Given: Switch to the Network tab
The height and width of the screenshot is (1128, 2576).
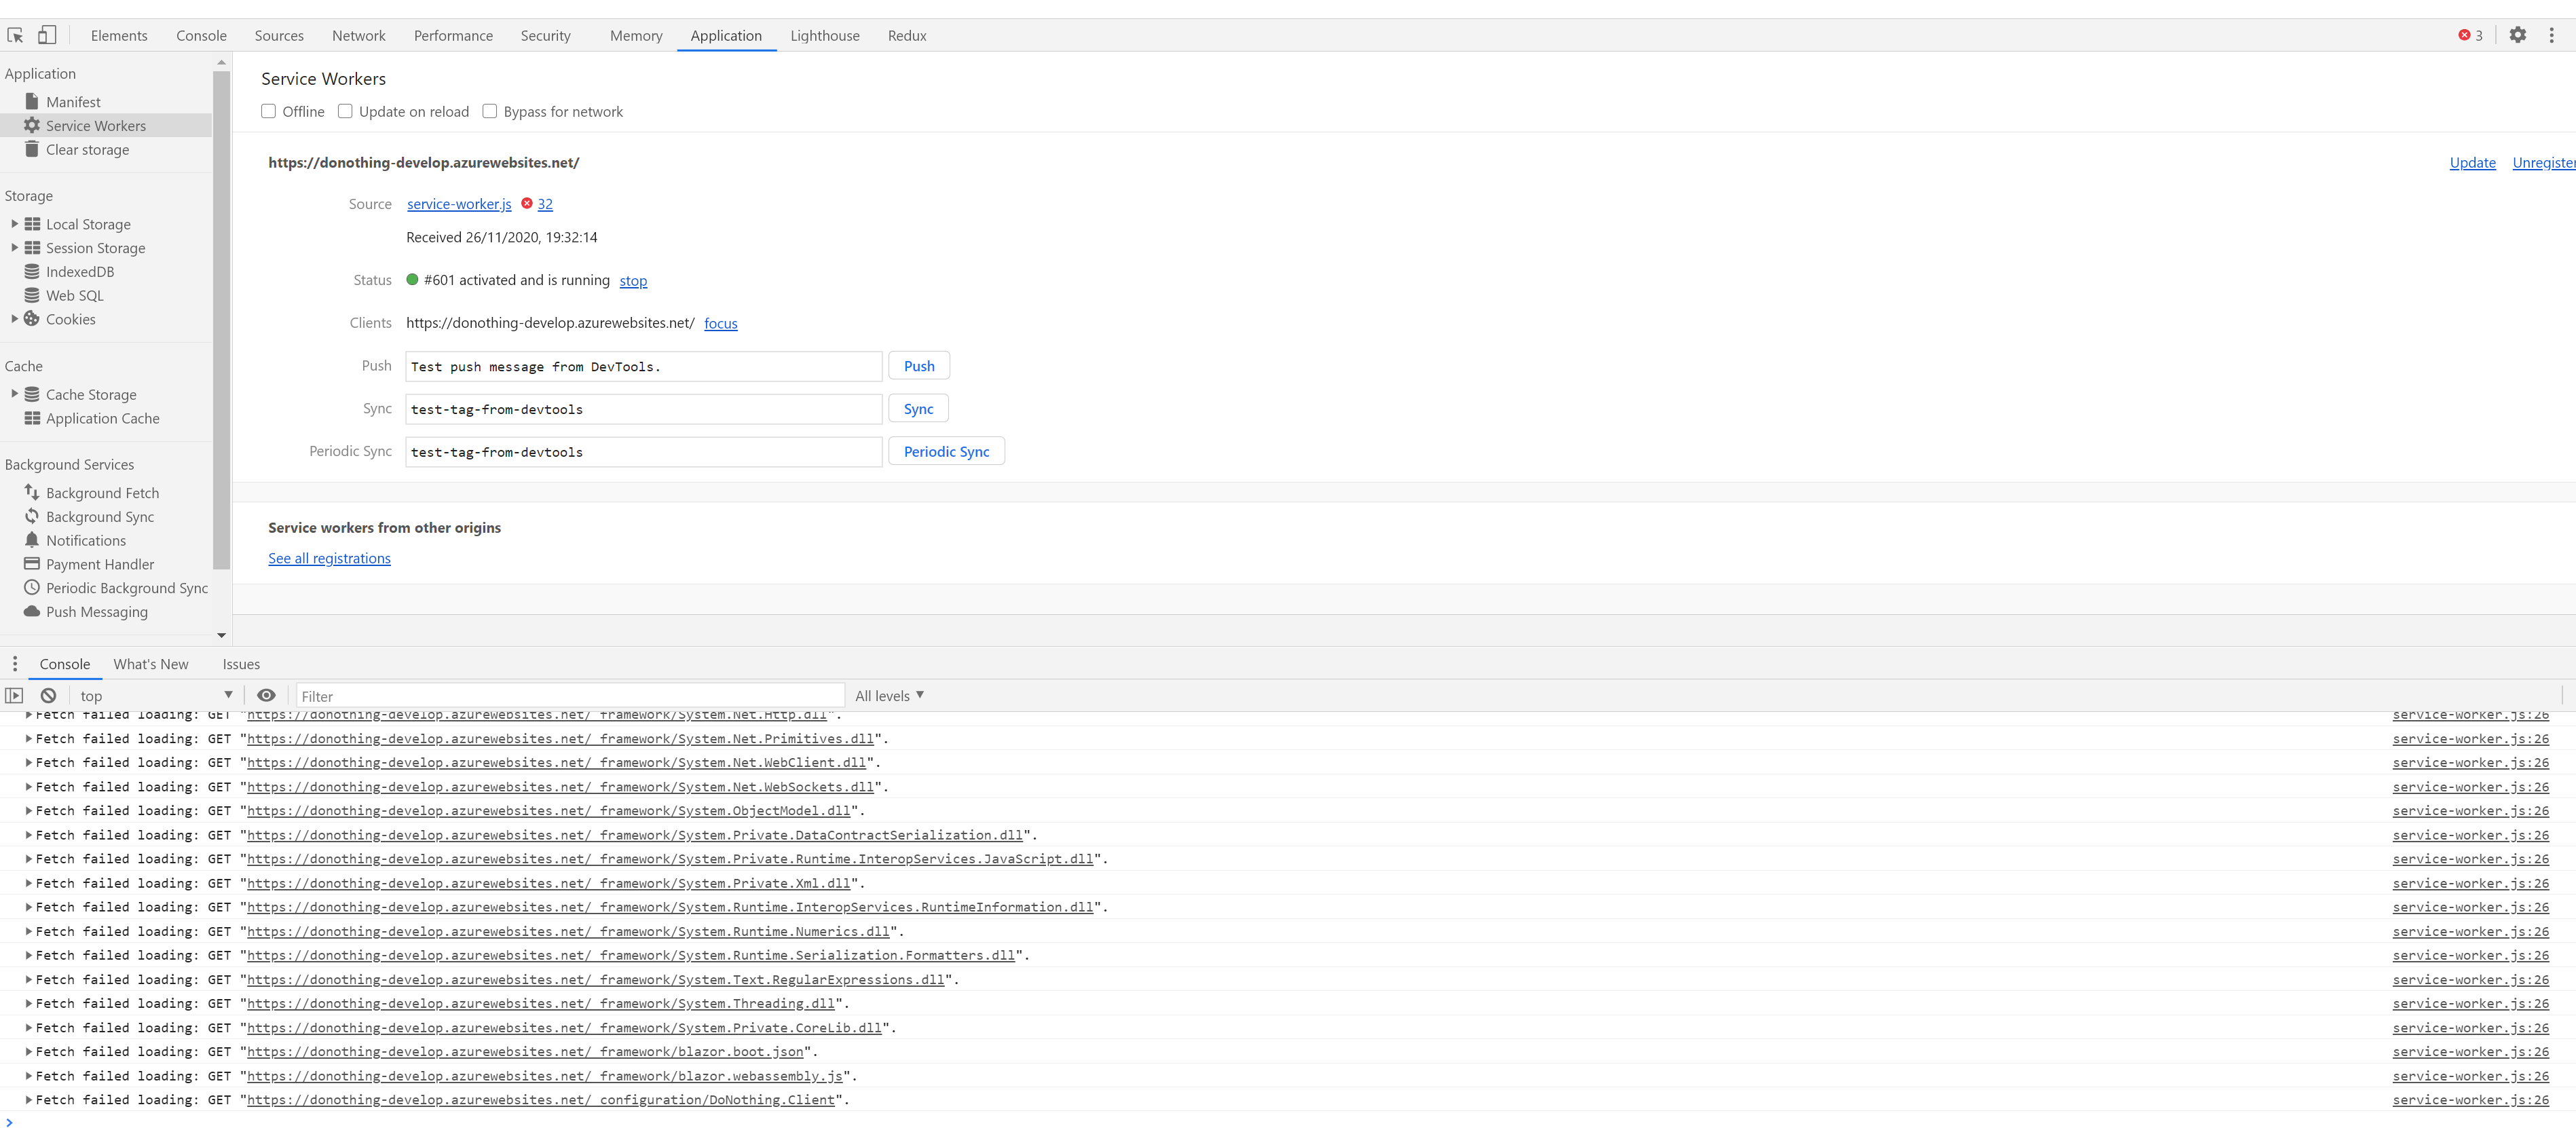Looking at the screenshot, I should click(x=358, y=35).
